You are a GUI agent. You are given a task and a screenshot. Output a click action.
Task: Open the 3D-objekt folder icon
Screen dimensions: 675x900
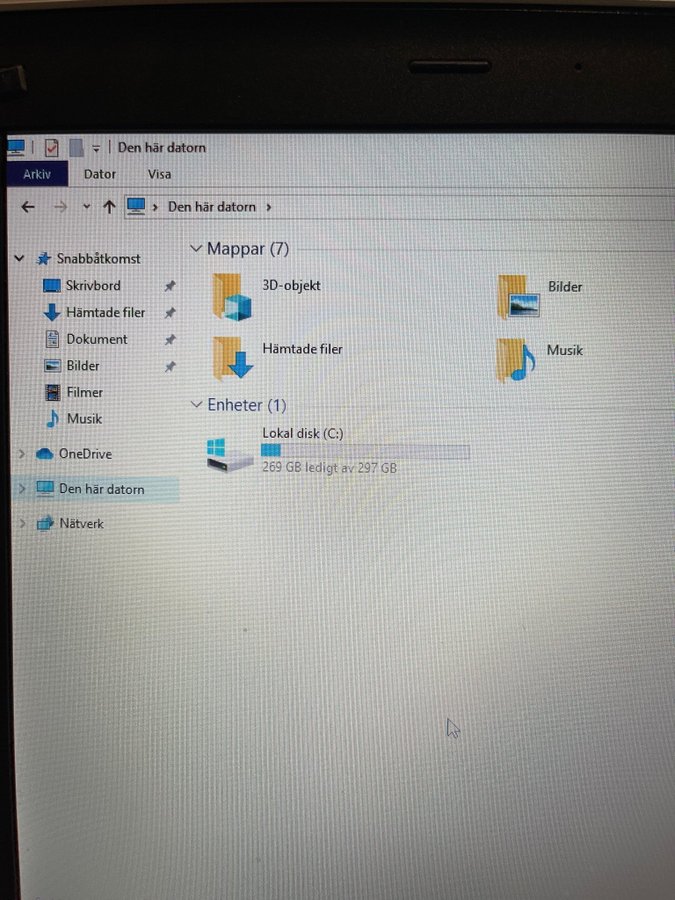click(x=232, y=297)
